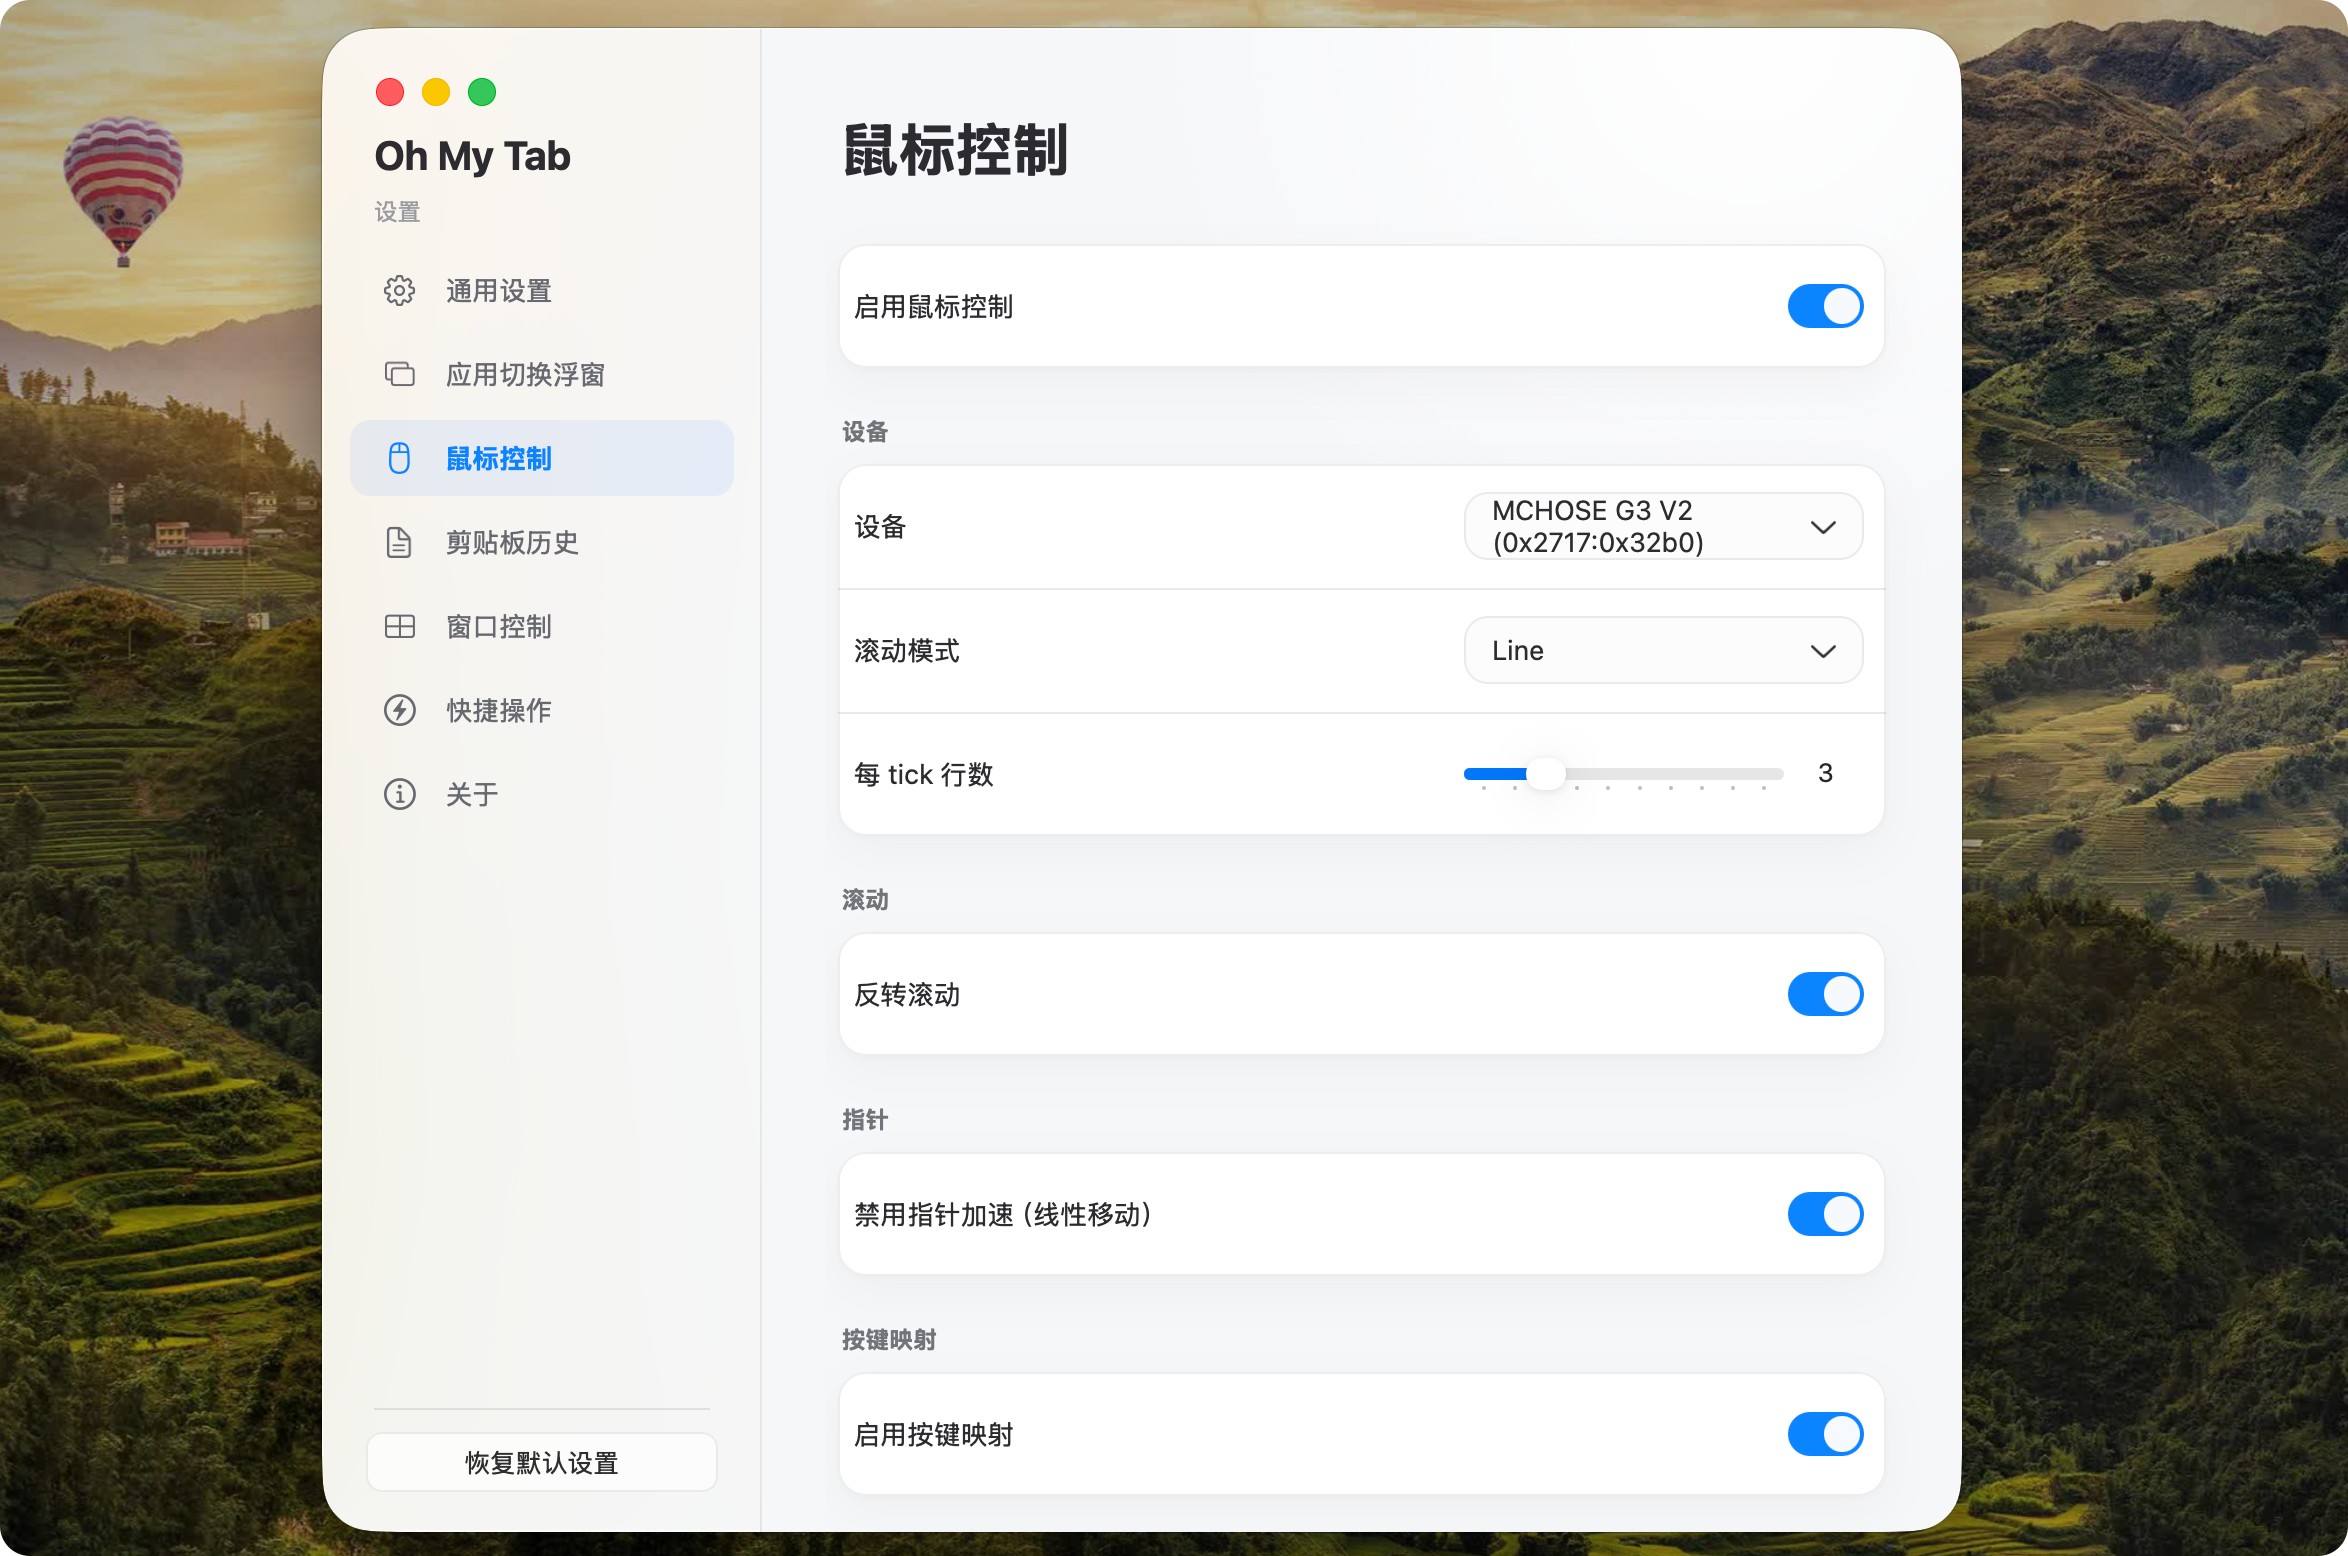
Task: Toggle 启用按键映射 switch
Action: [1825, 1435]
